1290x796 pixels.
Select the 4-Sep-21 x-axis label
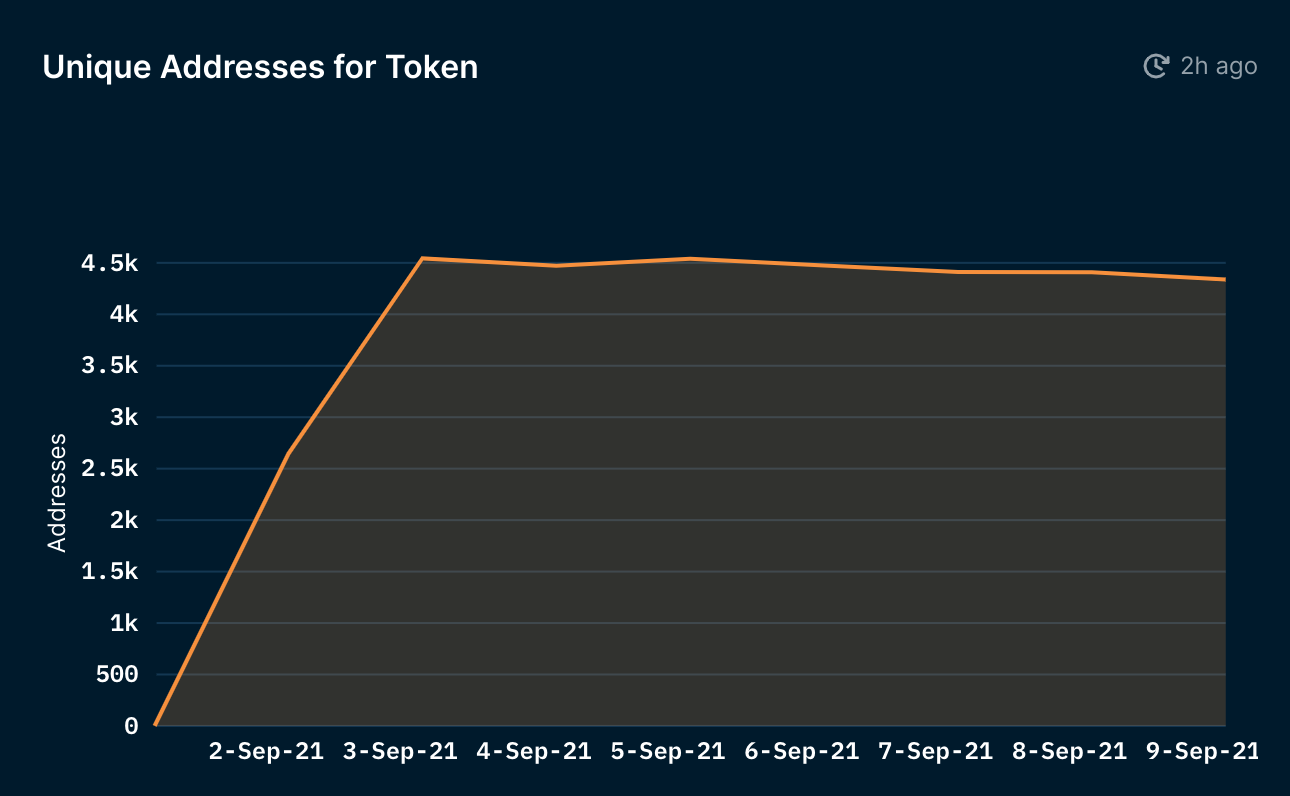(x=534, y=751)
